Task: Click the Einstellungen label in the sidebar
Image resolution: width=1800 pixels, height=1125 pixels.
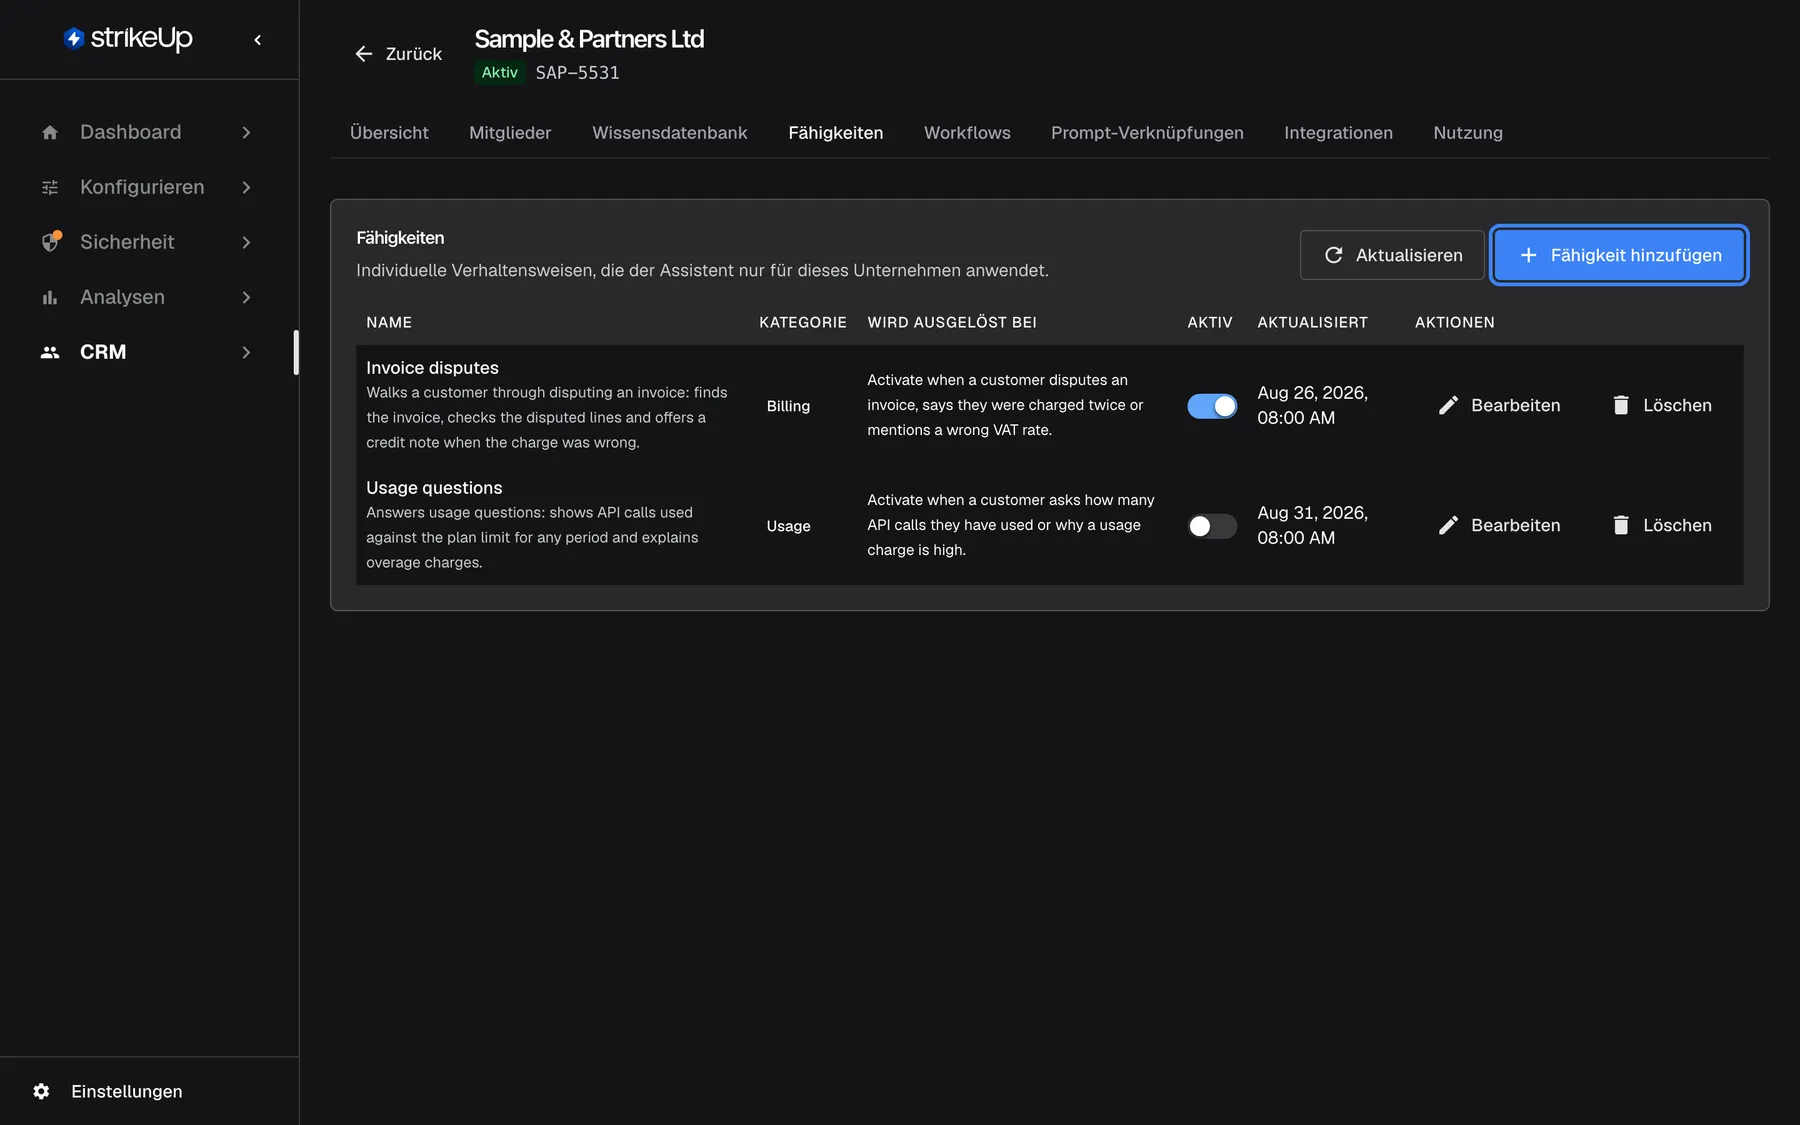Action: click(127, 1091)
